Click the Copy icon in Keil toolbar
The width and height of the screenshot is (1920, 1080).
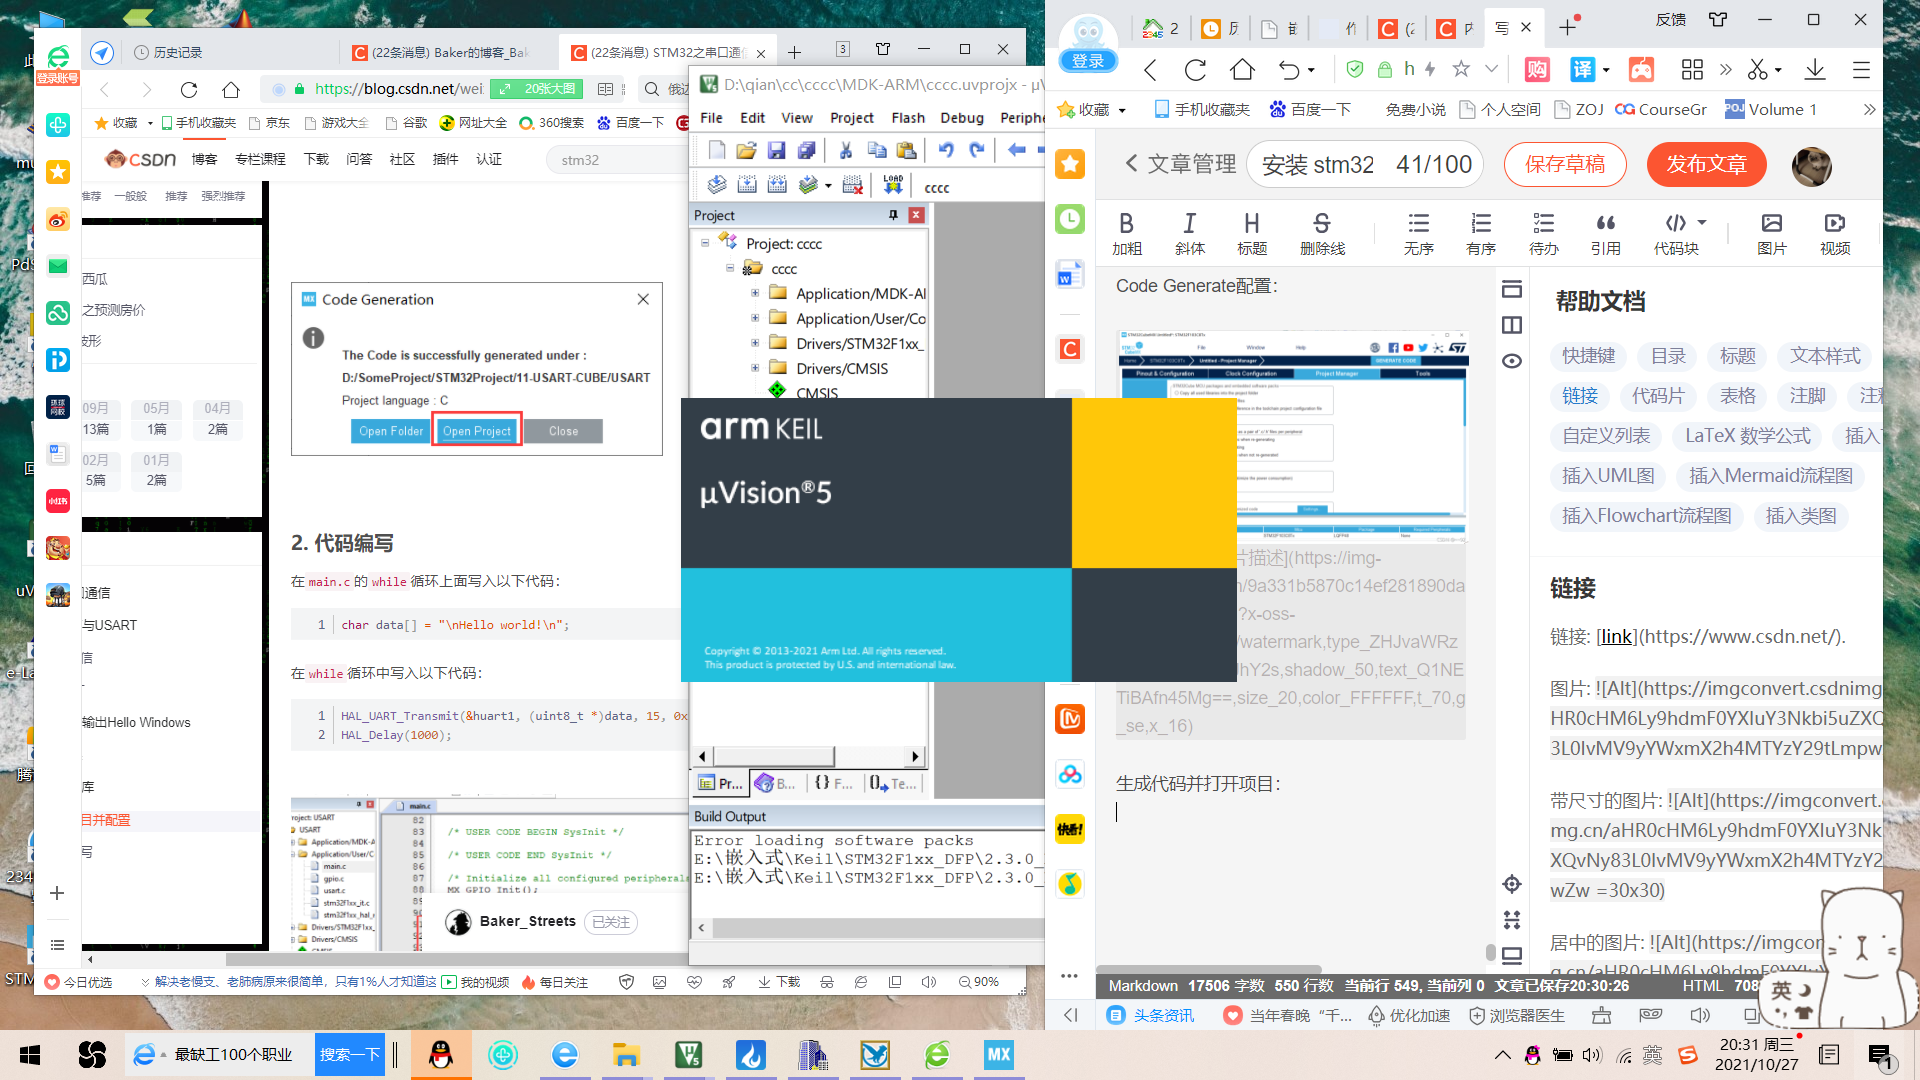click(x=877, y=151)
